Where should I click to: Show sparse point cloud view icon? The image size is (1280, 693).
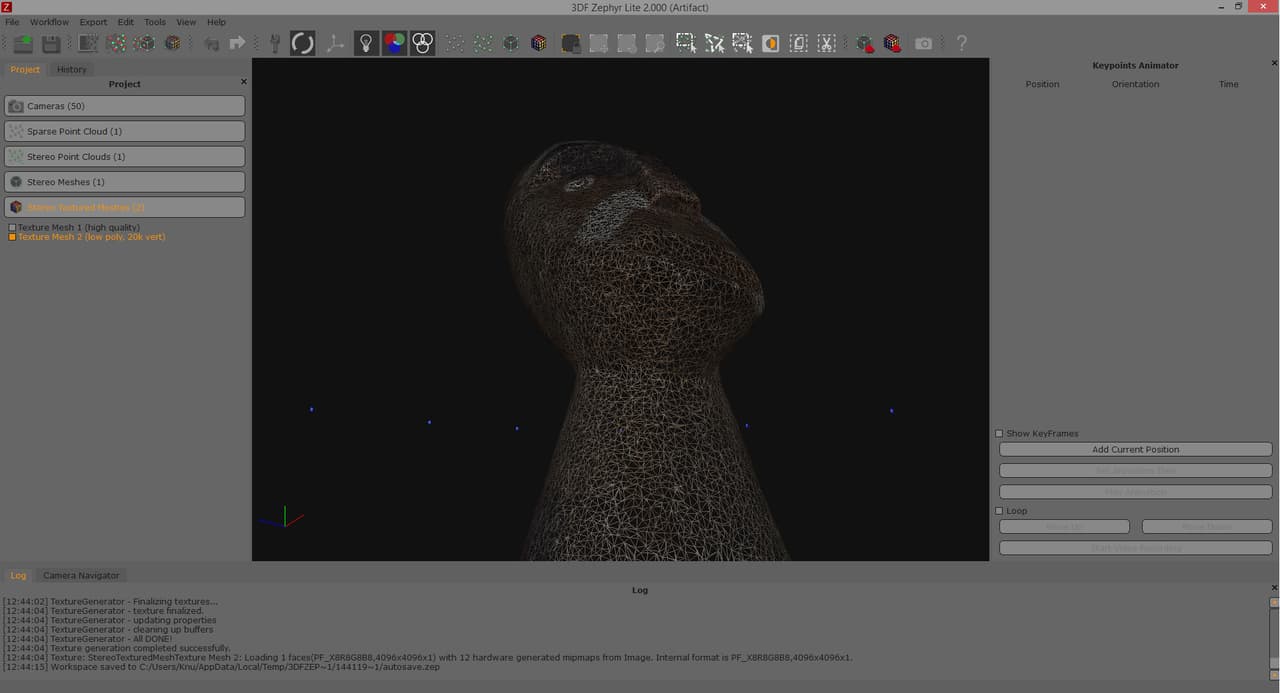(x=455, y=44)
